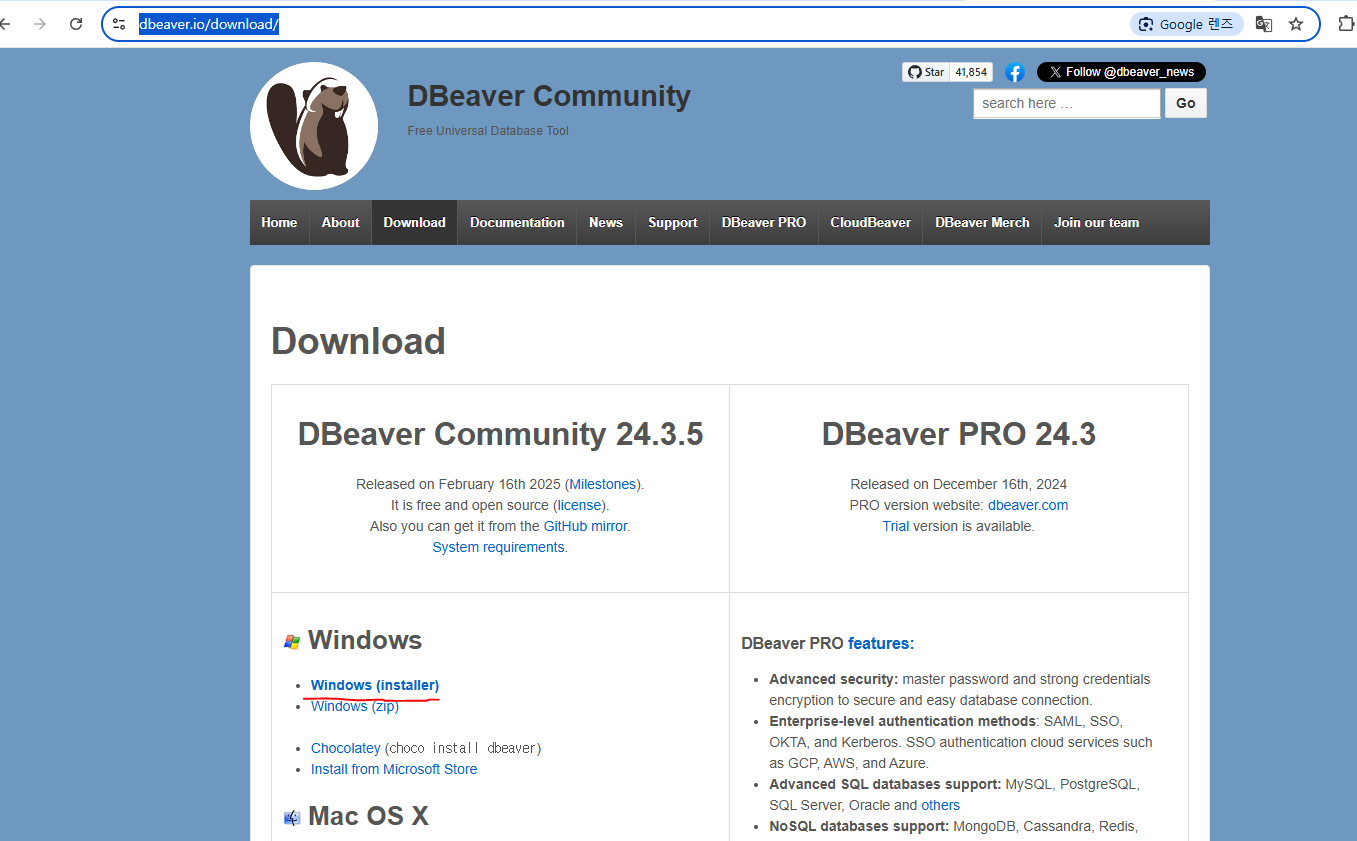Open the DBeaver Facebook page icon
1357x841 pixels.
click(1015, 72)
